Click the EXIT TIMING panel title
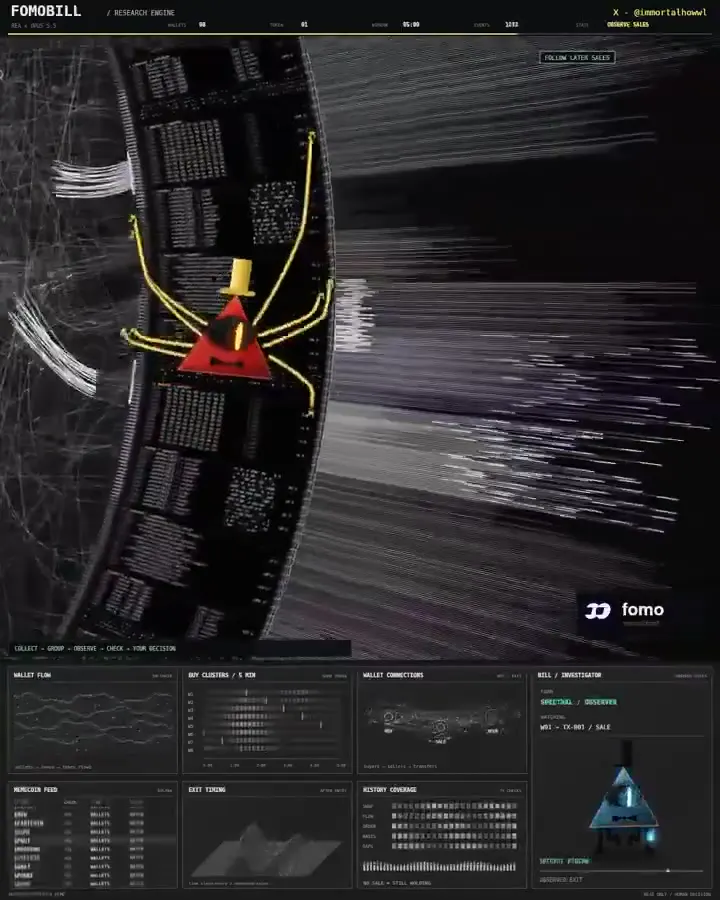The width and height of the screenshot is (720, 900). pyautogui.click(x=207, y=790)
